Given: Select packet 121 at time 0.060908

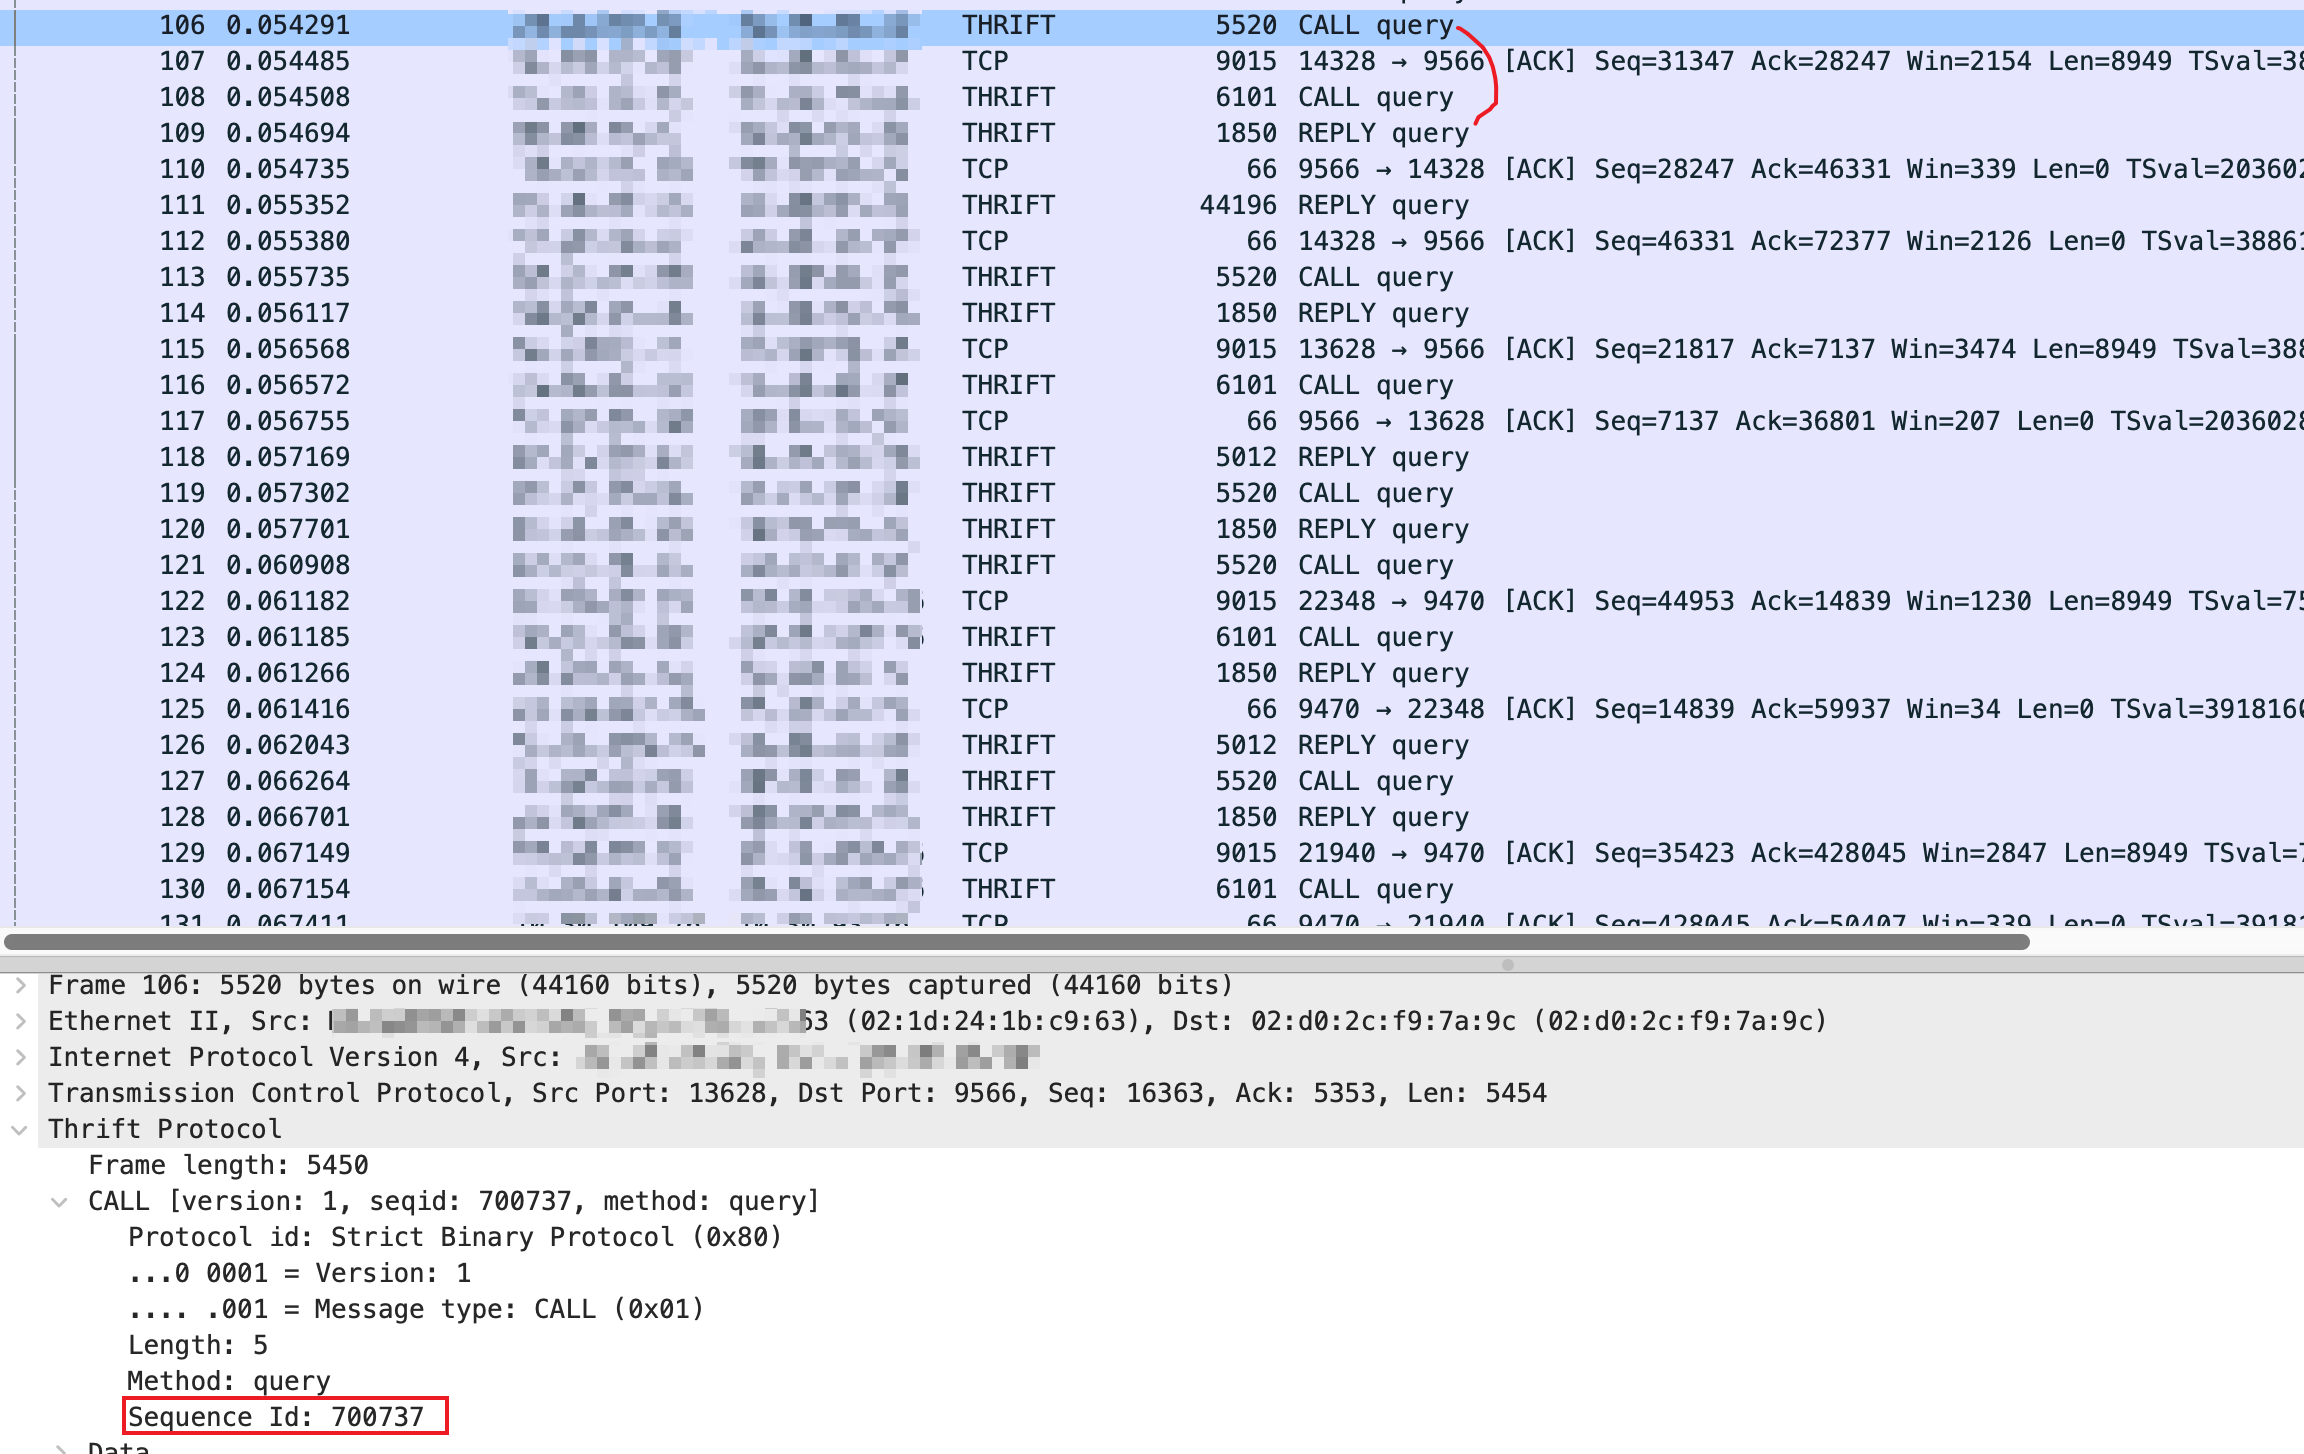Looking at the screenshot, I should pyautogui.click(x=1152, y=565).
